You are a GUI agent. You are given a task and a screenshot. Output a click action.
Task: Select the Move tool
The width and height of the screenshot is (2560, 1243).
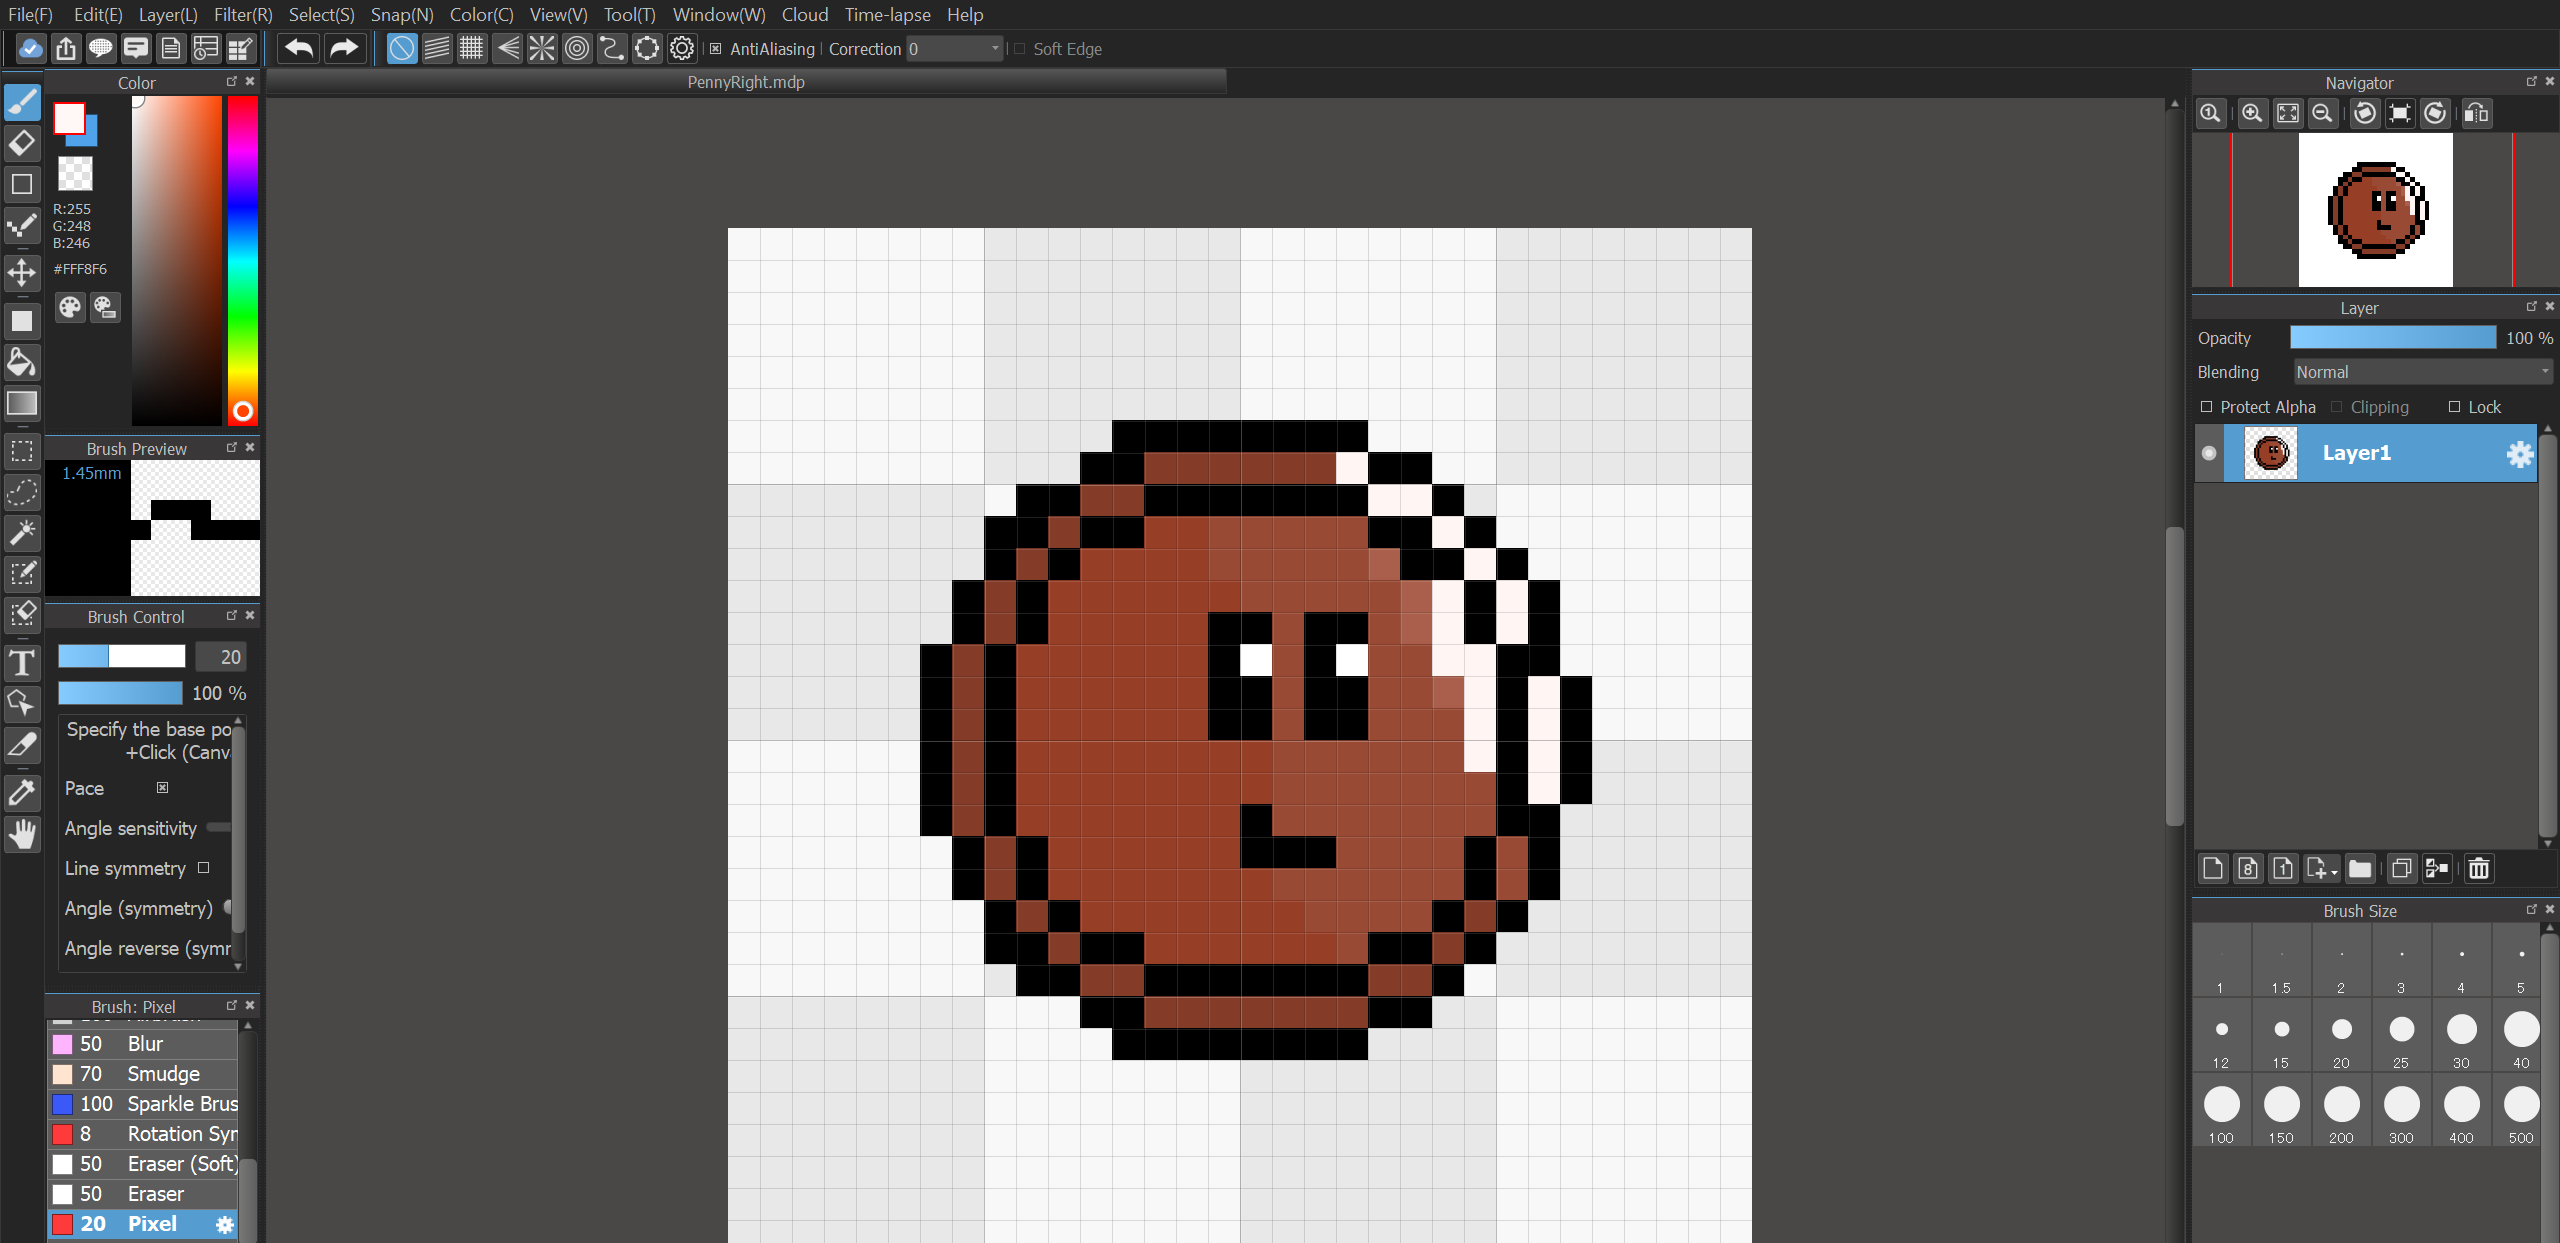click(22, 272)
